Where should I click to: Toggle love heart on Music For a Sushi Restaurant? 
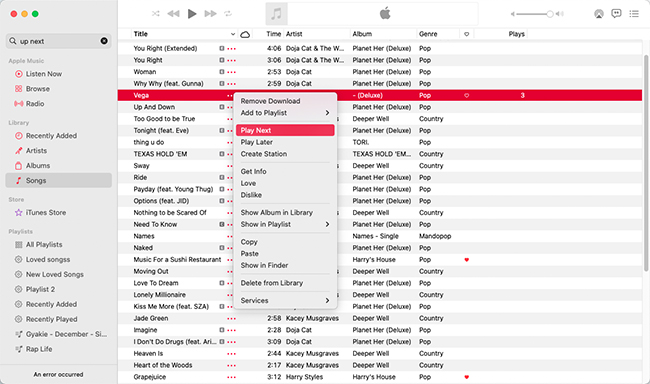(x=466, y=260)
